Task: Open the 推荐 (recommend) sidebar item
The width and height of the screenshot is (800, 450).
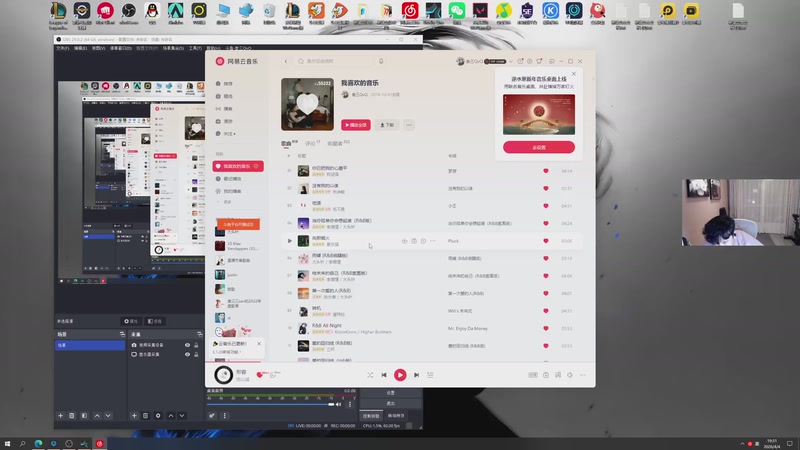Action: click(x=224, y=84)
